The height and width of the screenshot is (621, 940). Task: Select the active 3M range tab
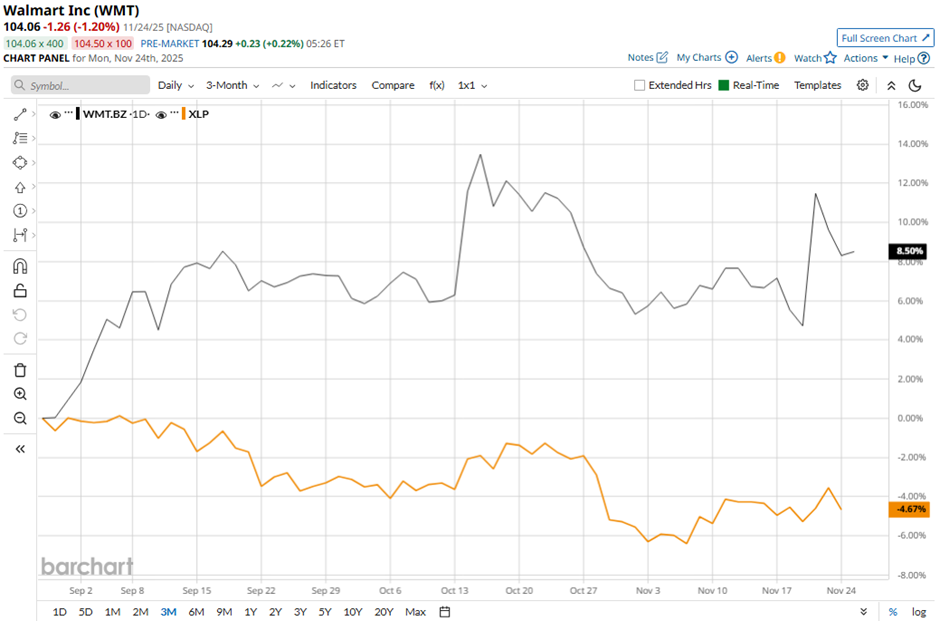(168, 612)
